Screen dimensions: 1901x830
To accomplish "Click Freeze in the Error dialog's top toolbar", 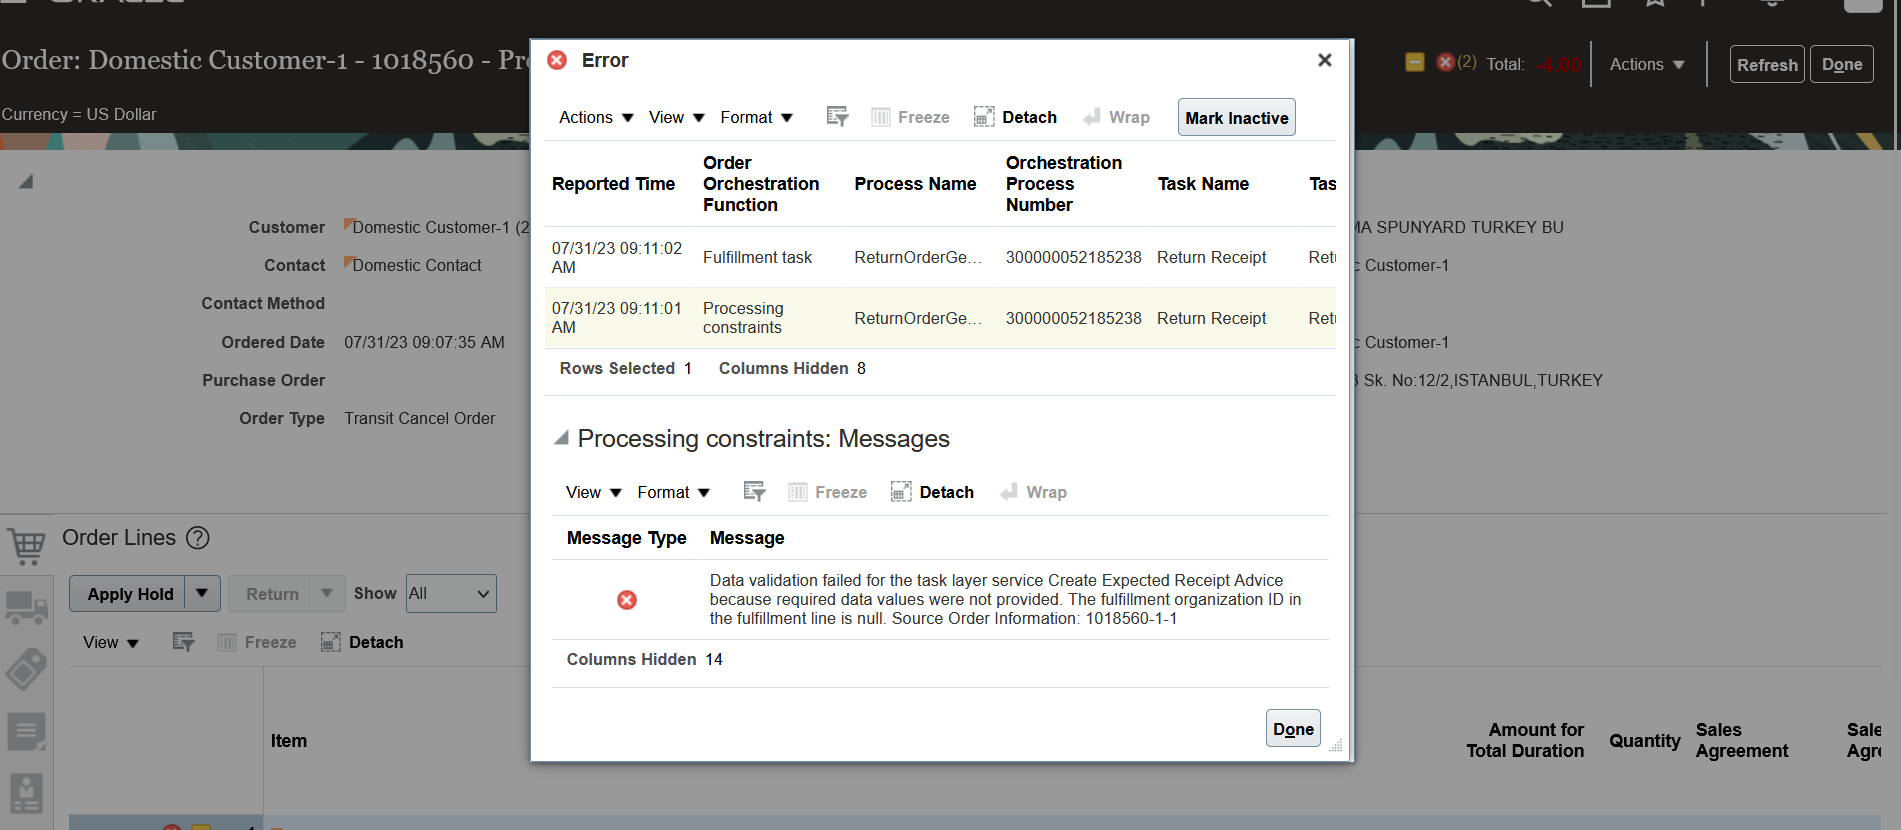I will pyautogui.click(x=910, y=117).
